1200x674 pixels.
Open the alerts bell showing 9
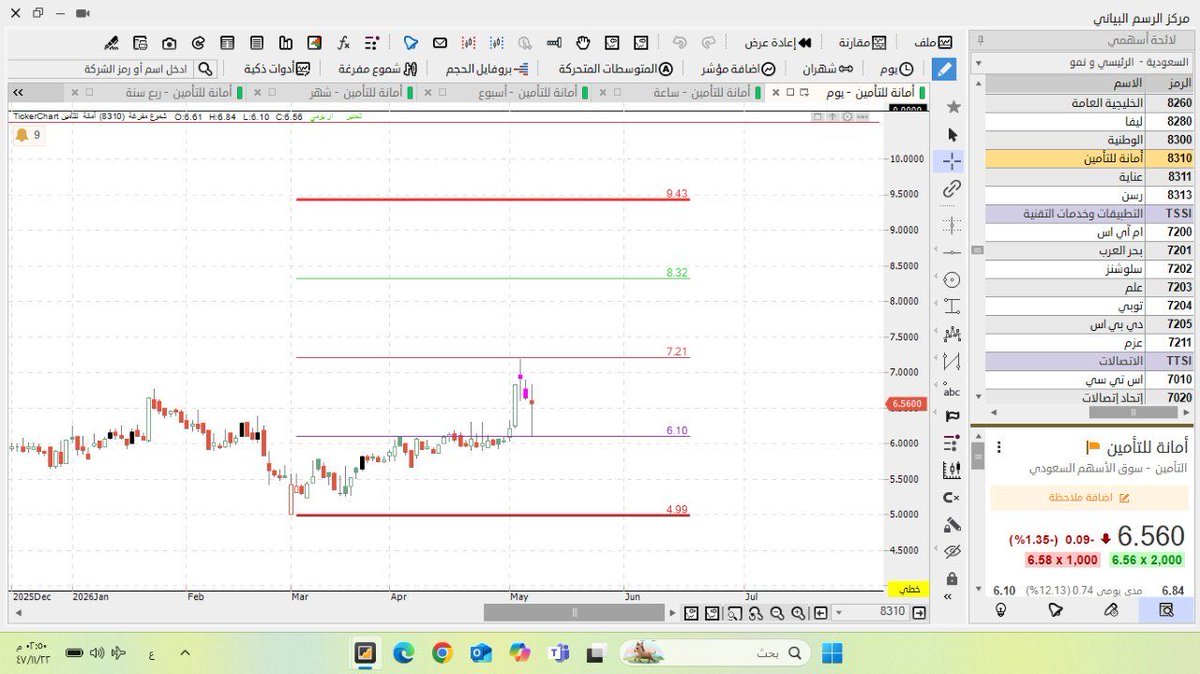coord(27,135)
